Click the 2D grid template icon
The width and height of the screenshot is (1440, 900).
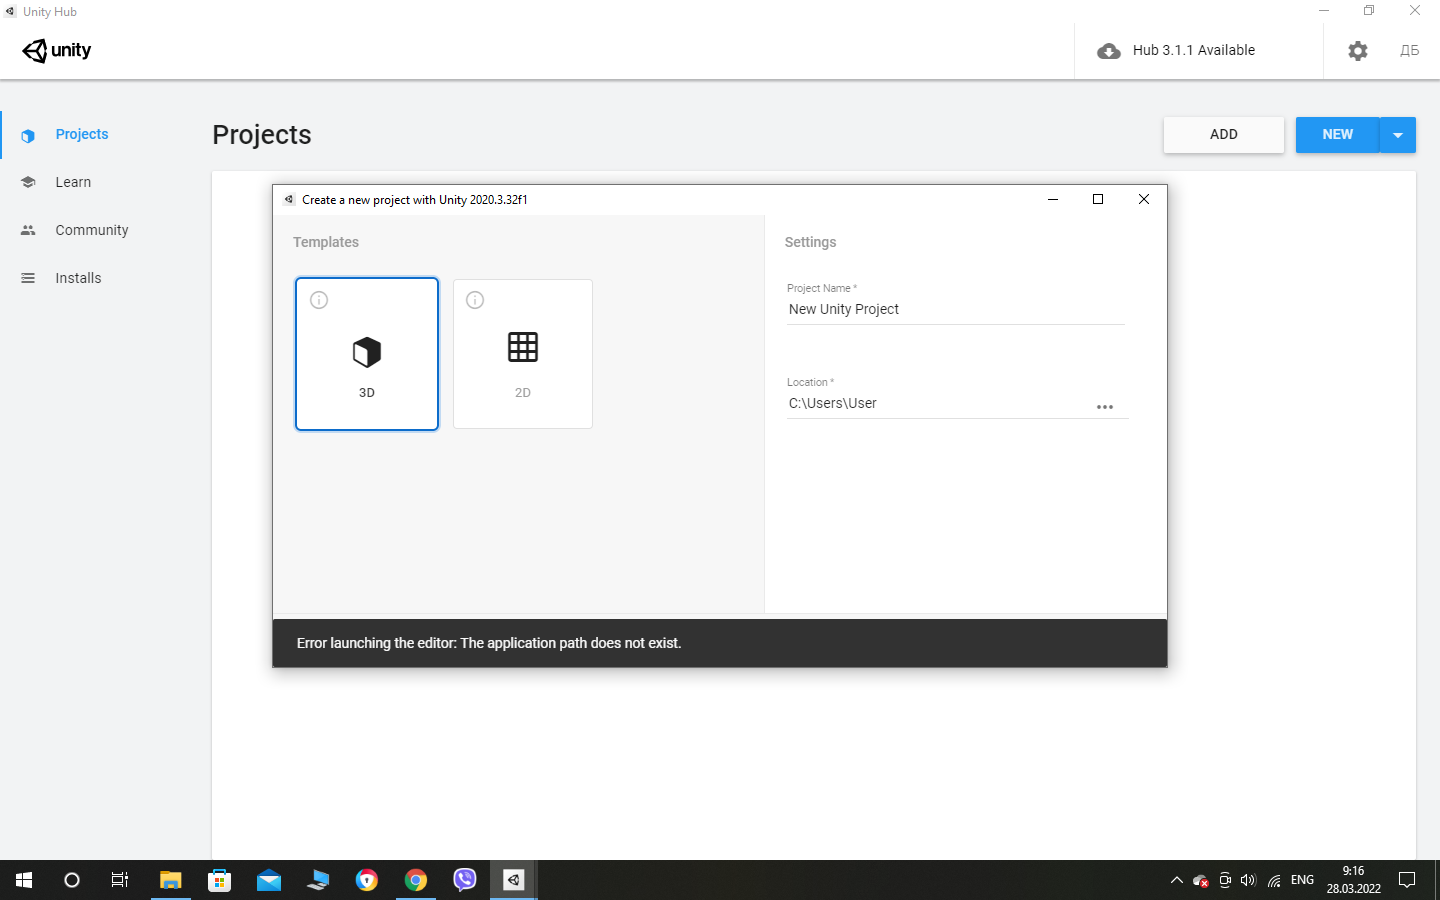(523, 347)
